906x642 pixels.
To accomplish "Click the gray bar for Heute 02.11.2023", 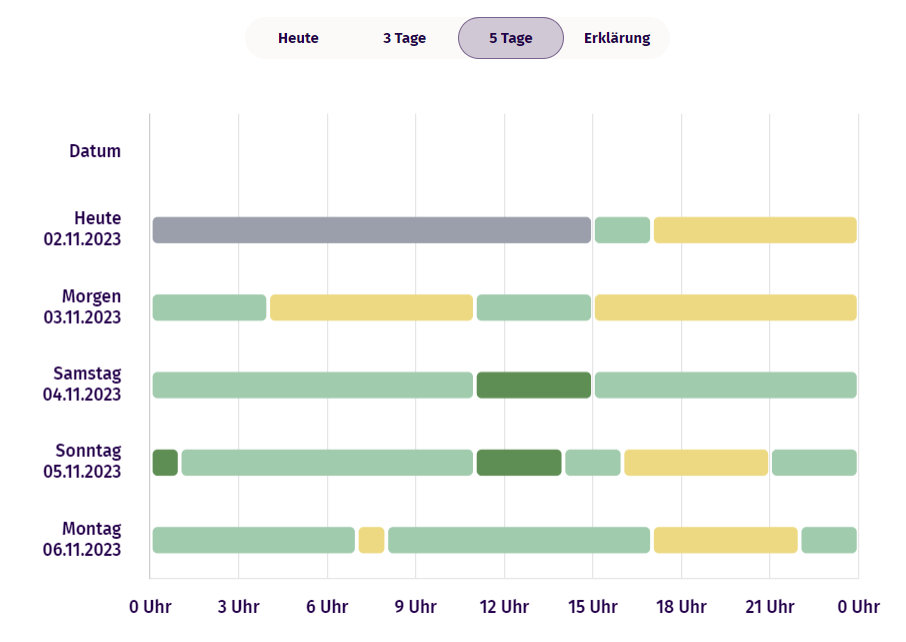I will click(371, 230).
